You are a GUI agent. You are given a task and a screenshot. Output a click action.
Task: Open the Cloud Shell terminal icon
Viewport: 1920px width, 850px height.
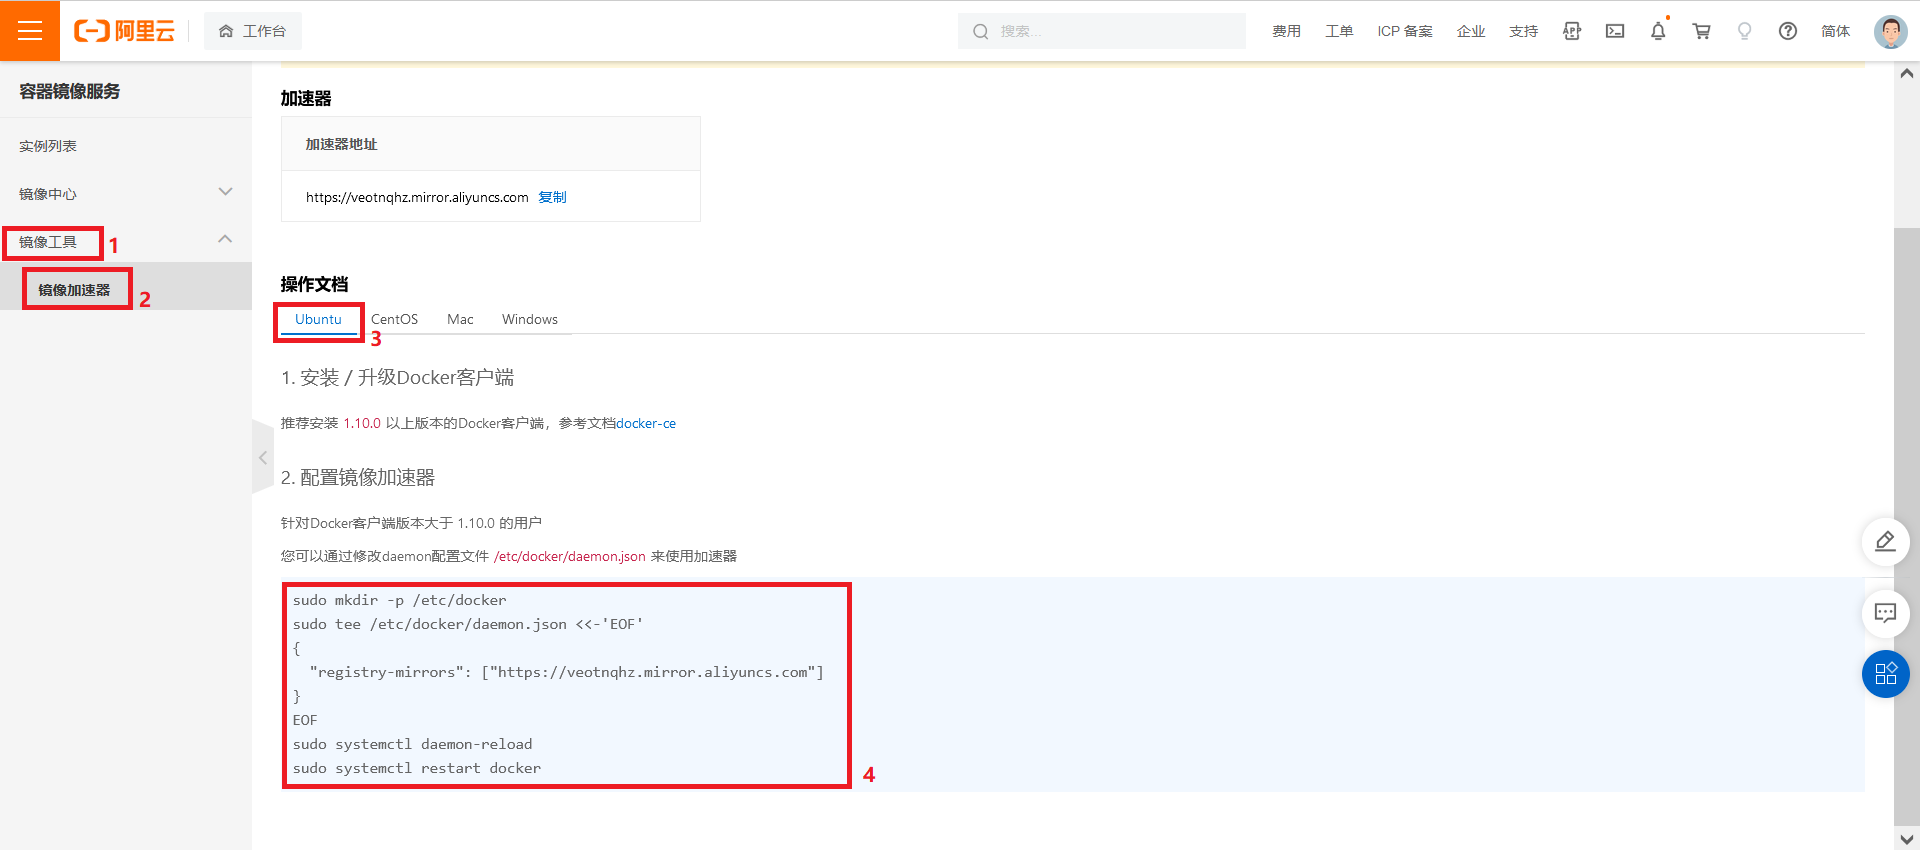(x=1615, y=31)
